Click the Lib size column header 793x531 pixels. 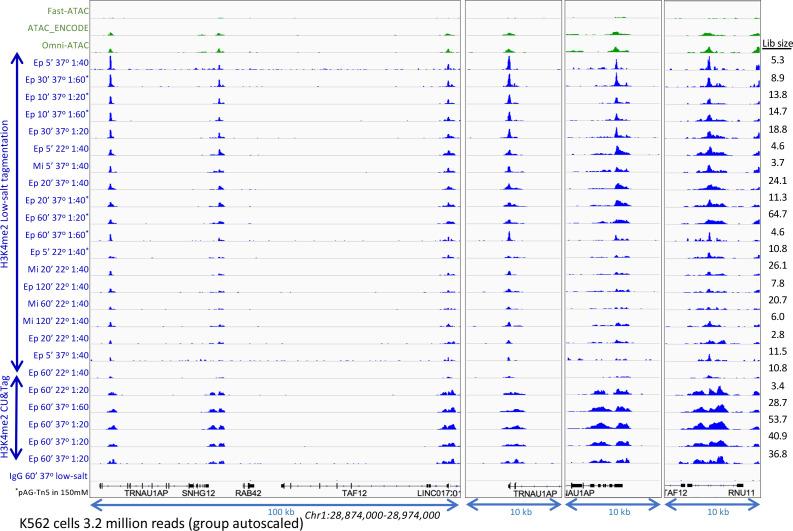[x=777, y=43]
